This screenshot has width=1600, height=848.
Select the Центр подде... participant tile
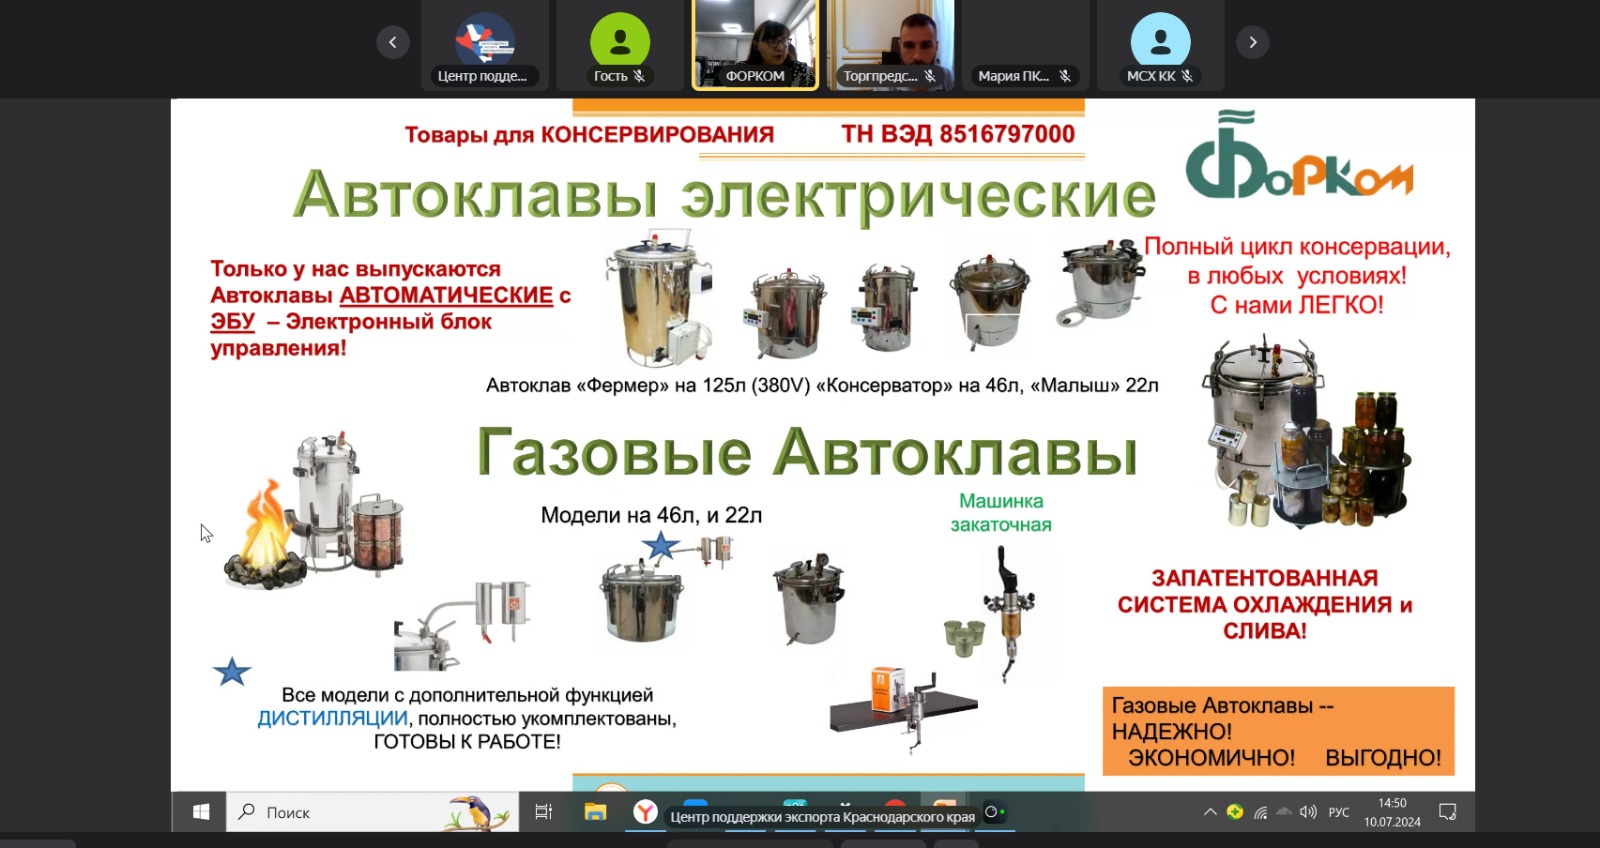[x=484, y=45]
